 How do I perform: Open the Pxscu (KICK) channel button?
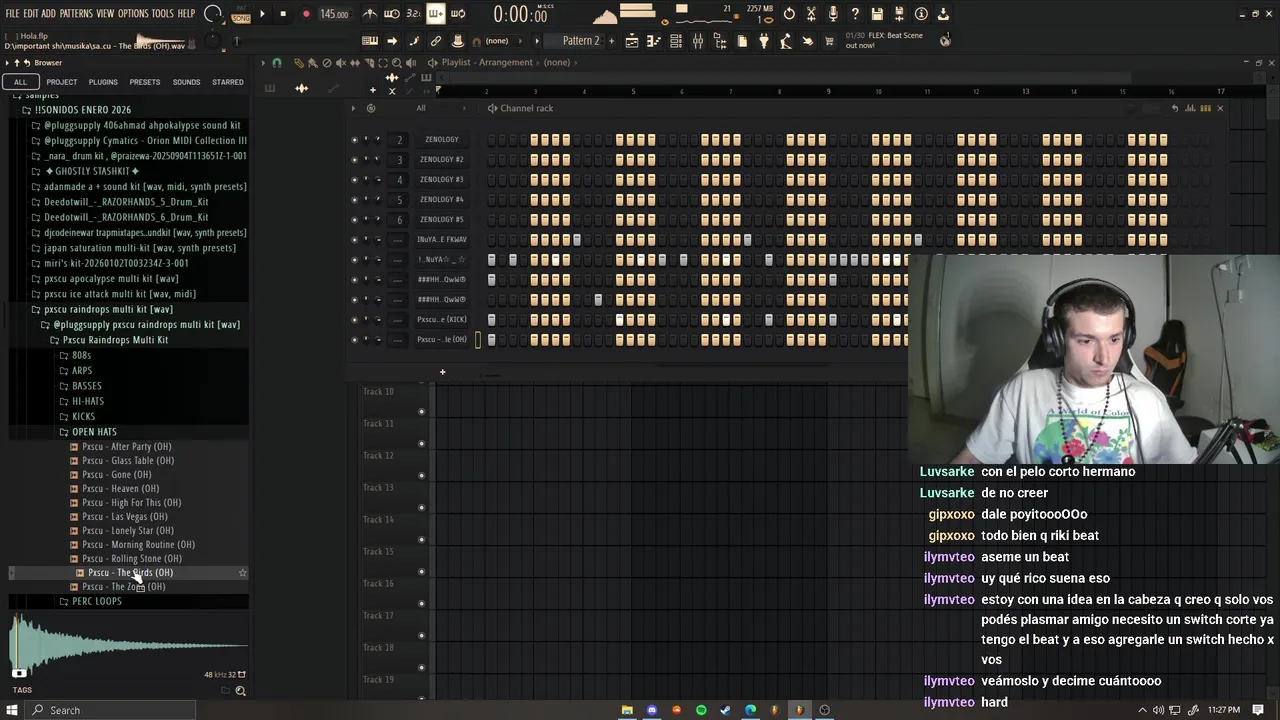tap(442, 320)
